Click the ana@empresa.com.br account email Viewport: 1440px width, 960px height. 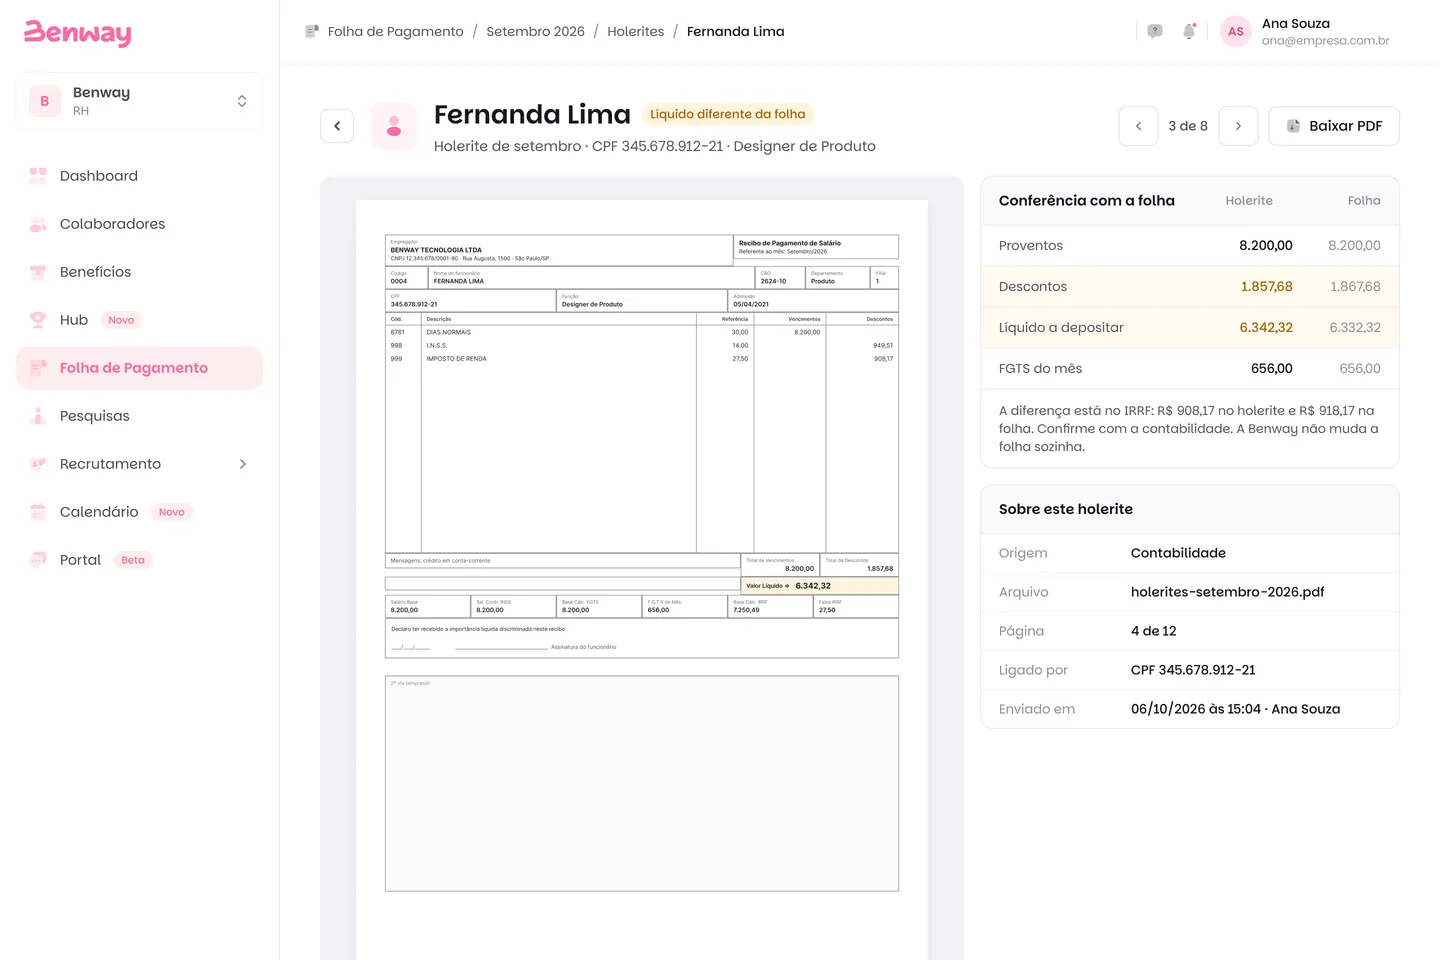1326,41
